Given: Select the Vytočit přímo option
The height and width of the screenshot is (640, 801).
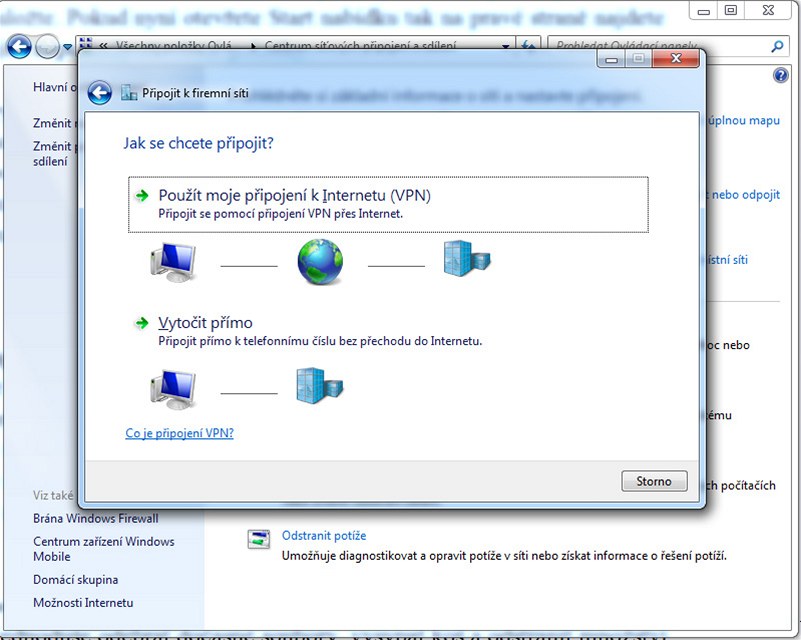Looking at the screenshot, I should (x=205, y=323).
